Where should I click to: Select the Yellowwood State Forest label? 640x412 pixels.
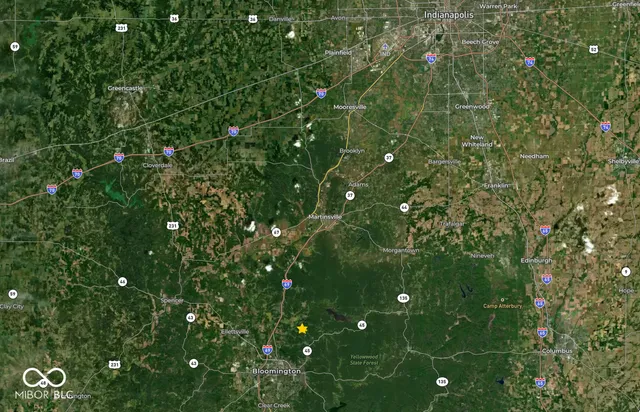click(x=364, y=359)
